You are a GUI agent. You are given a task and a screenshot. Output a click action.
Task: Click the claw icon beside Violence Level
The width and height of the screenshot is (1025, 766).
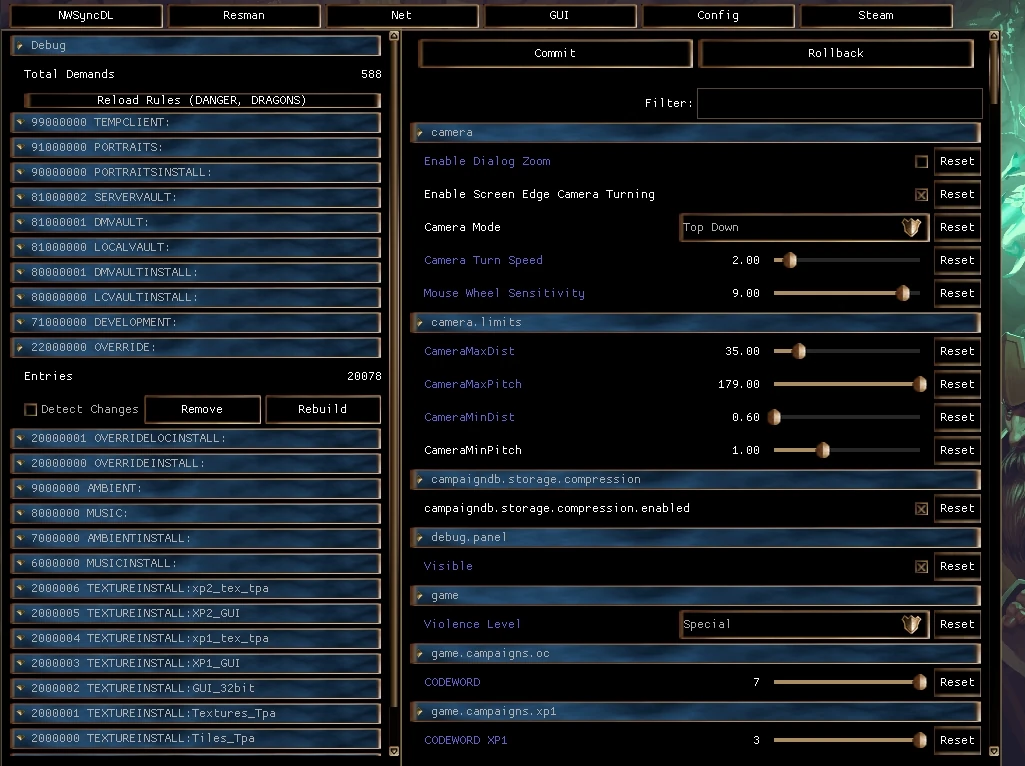point(911,624)
